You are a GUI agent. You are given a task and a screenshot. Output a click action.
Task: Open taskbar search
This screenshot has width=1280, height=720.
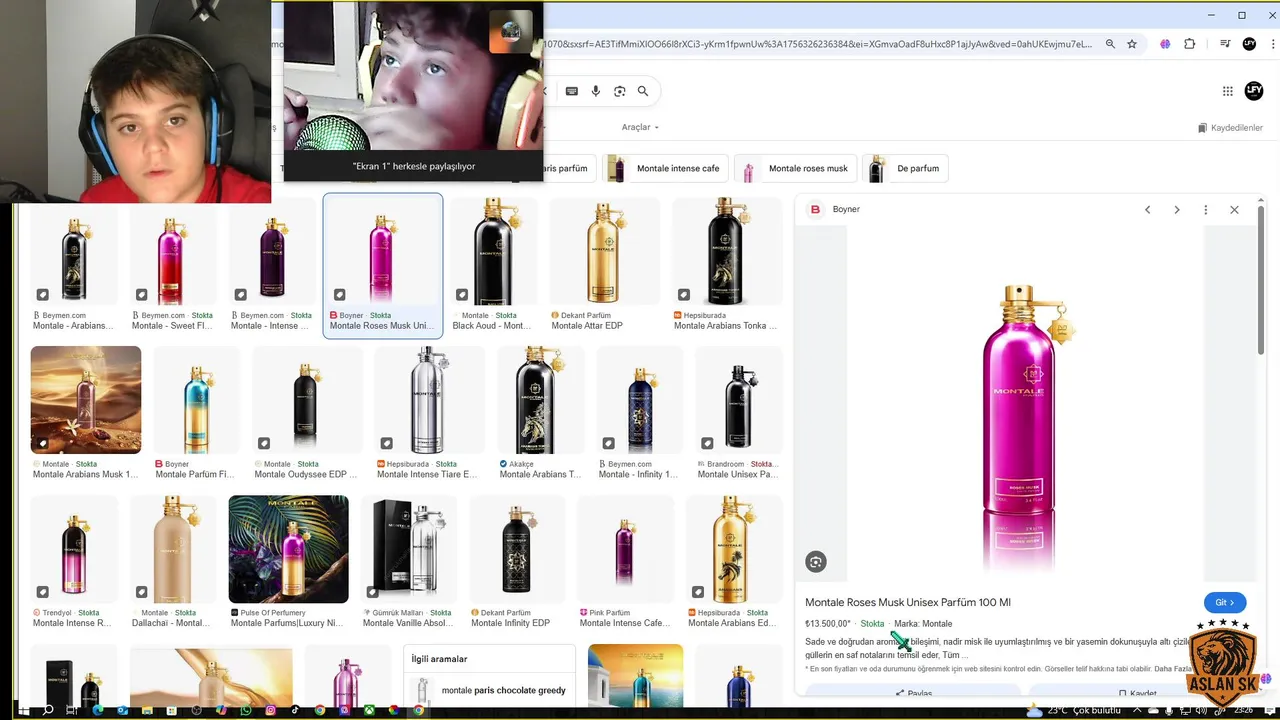(48, 711)
